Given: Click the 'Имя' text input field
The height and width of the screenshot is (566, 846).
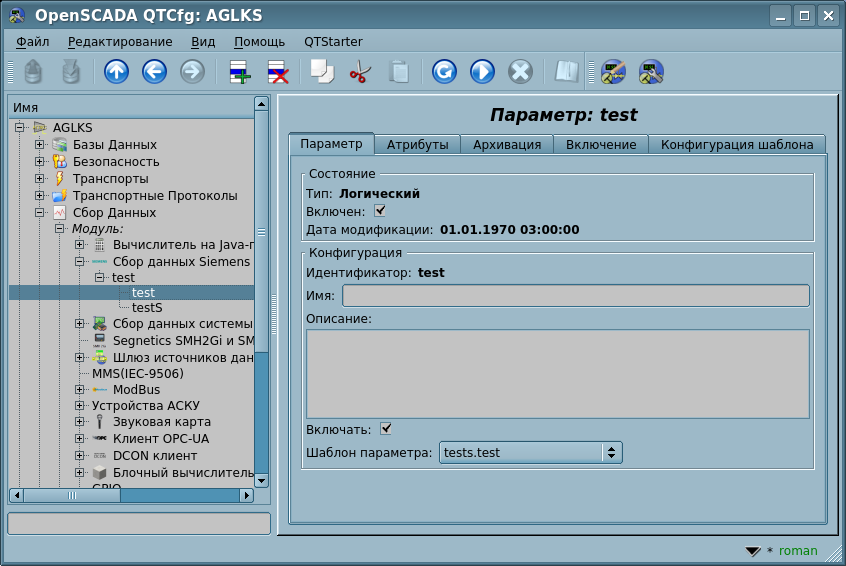Looking at the screenshot, I should pos(575,295).
